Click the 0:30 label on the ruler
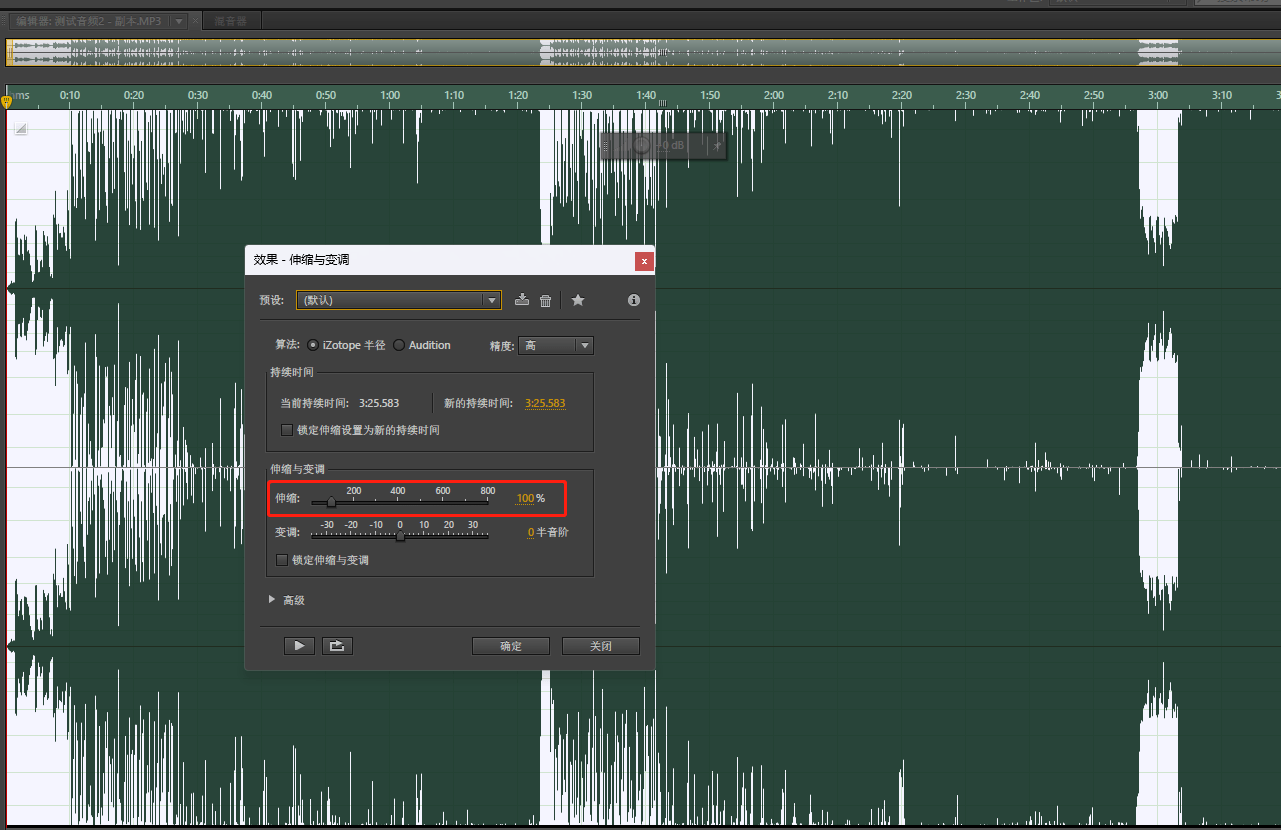 [198, 96]
